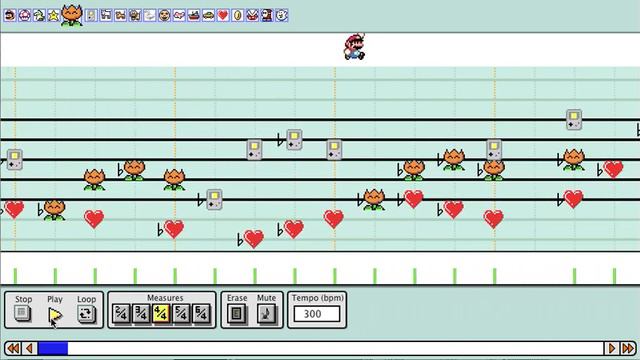Select the Boat instrument icon
The image size is (640, 360).
click(194, 16)
